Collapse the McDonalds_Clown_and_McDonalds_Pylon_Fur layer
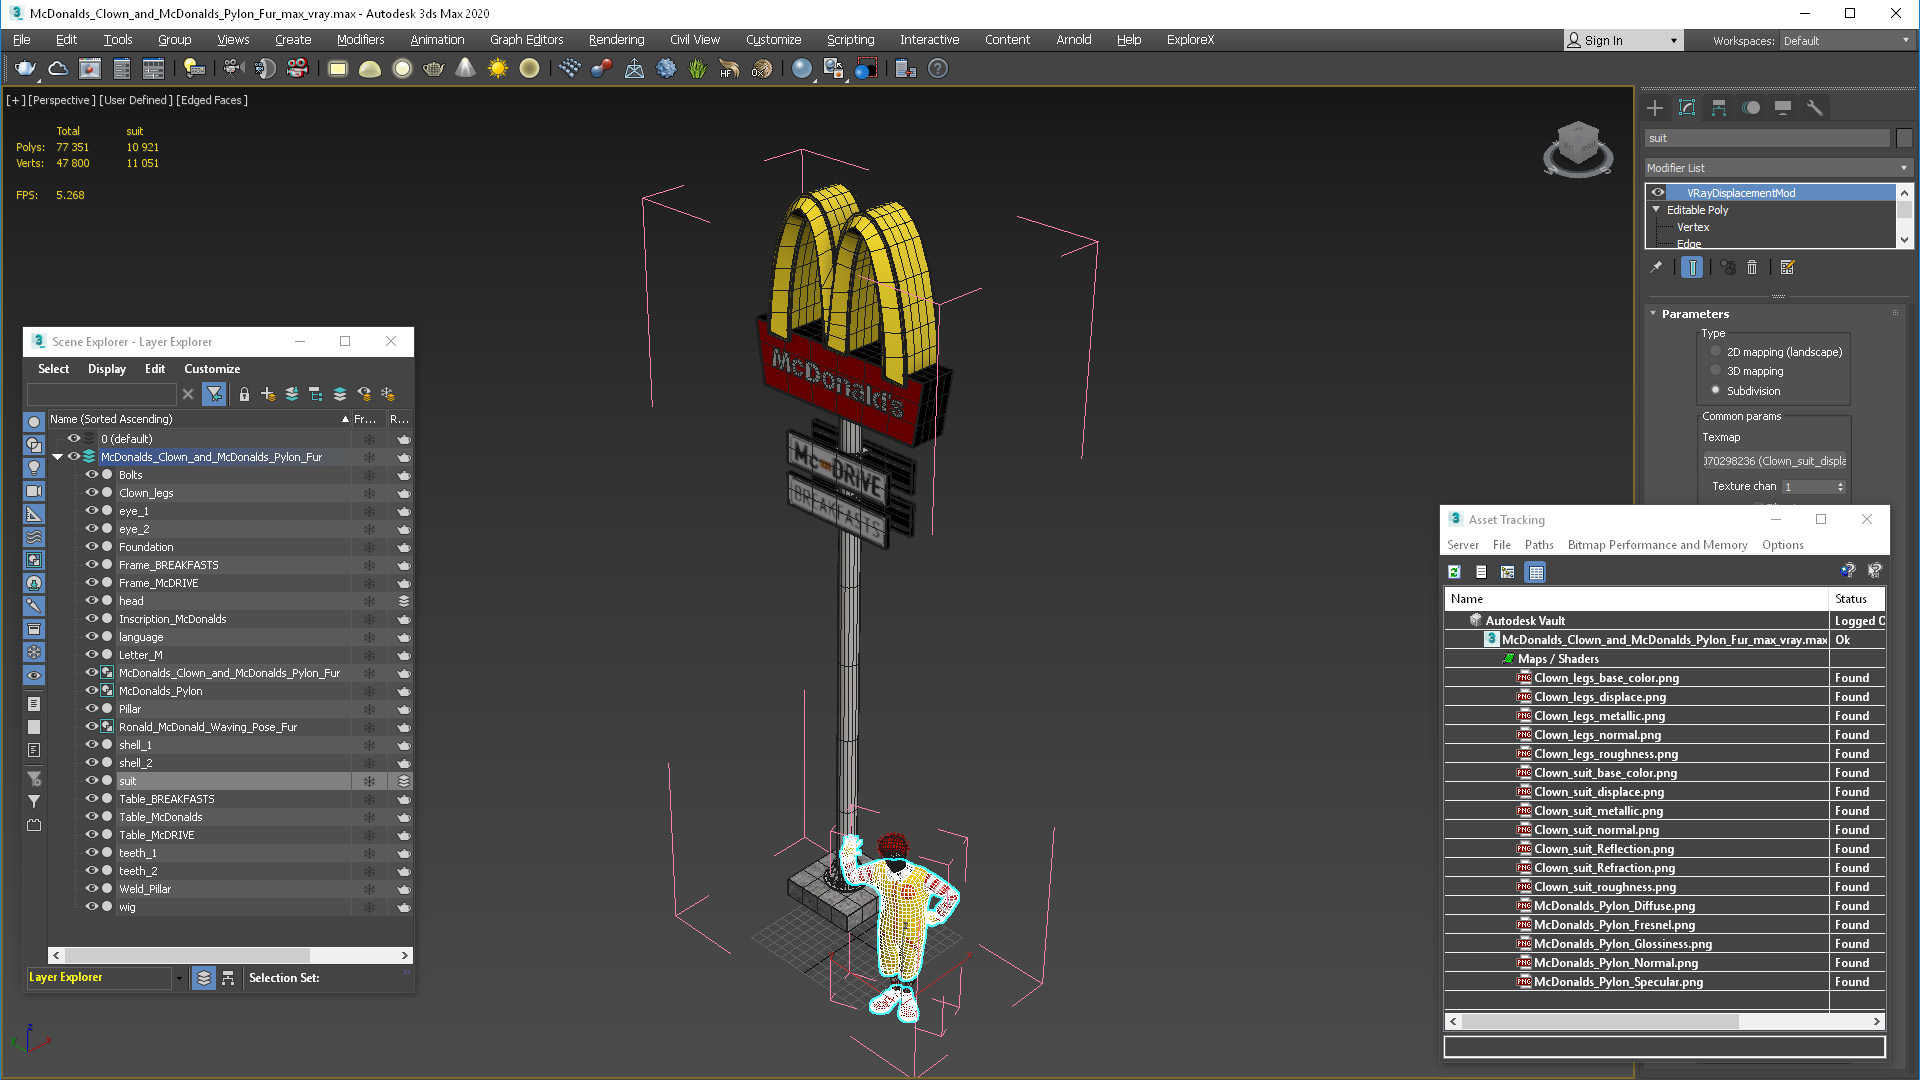 tap(57, 457)
